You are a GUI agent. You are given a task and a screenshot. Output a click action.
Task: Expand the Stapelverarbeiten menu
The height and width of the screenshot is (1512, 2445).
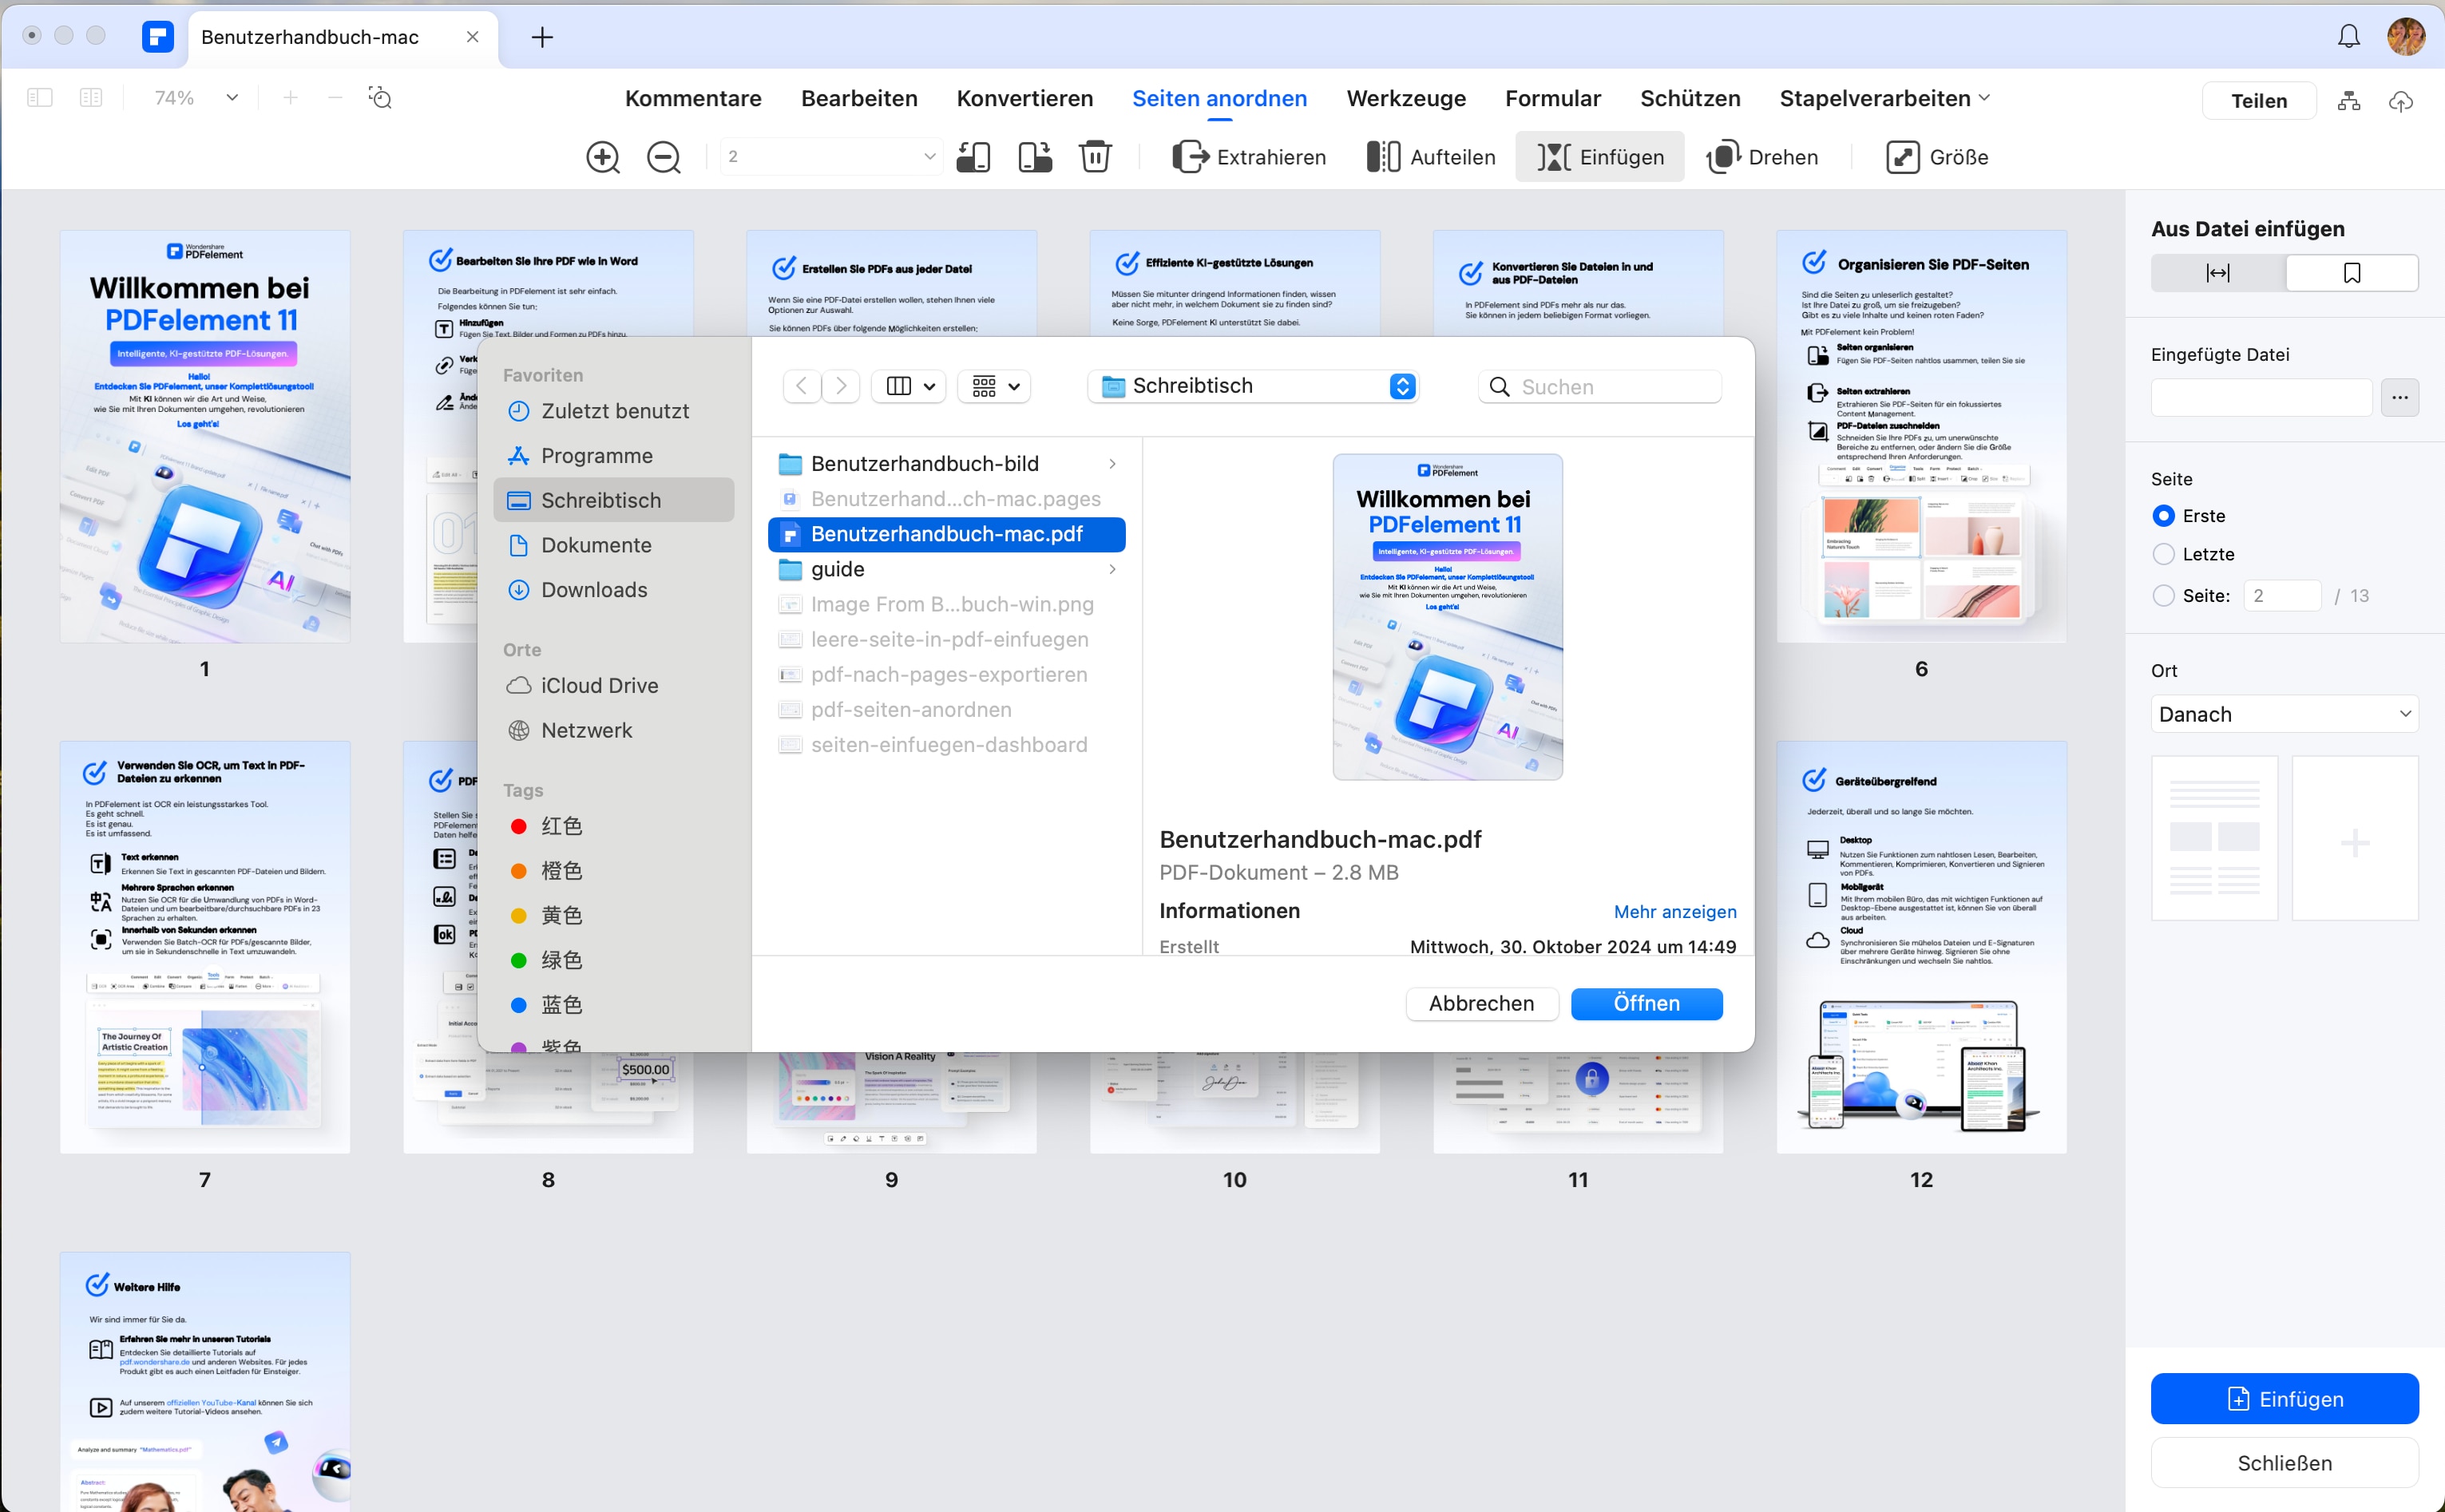[x=1884, y=98]
